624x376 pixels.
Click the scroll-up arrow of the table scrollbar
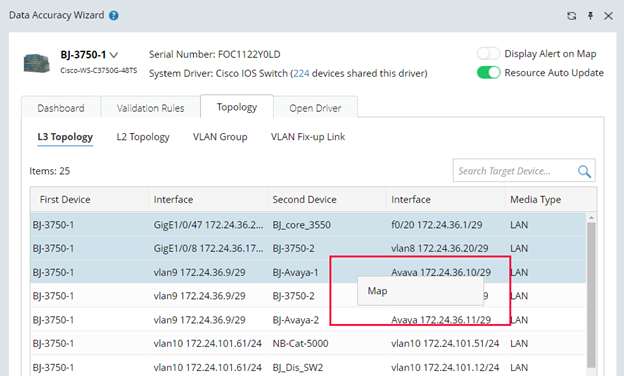[591, 218]
